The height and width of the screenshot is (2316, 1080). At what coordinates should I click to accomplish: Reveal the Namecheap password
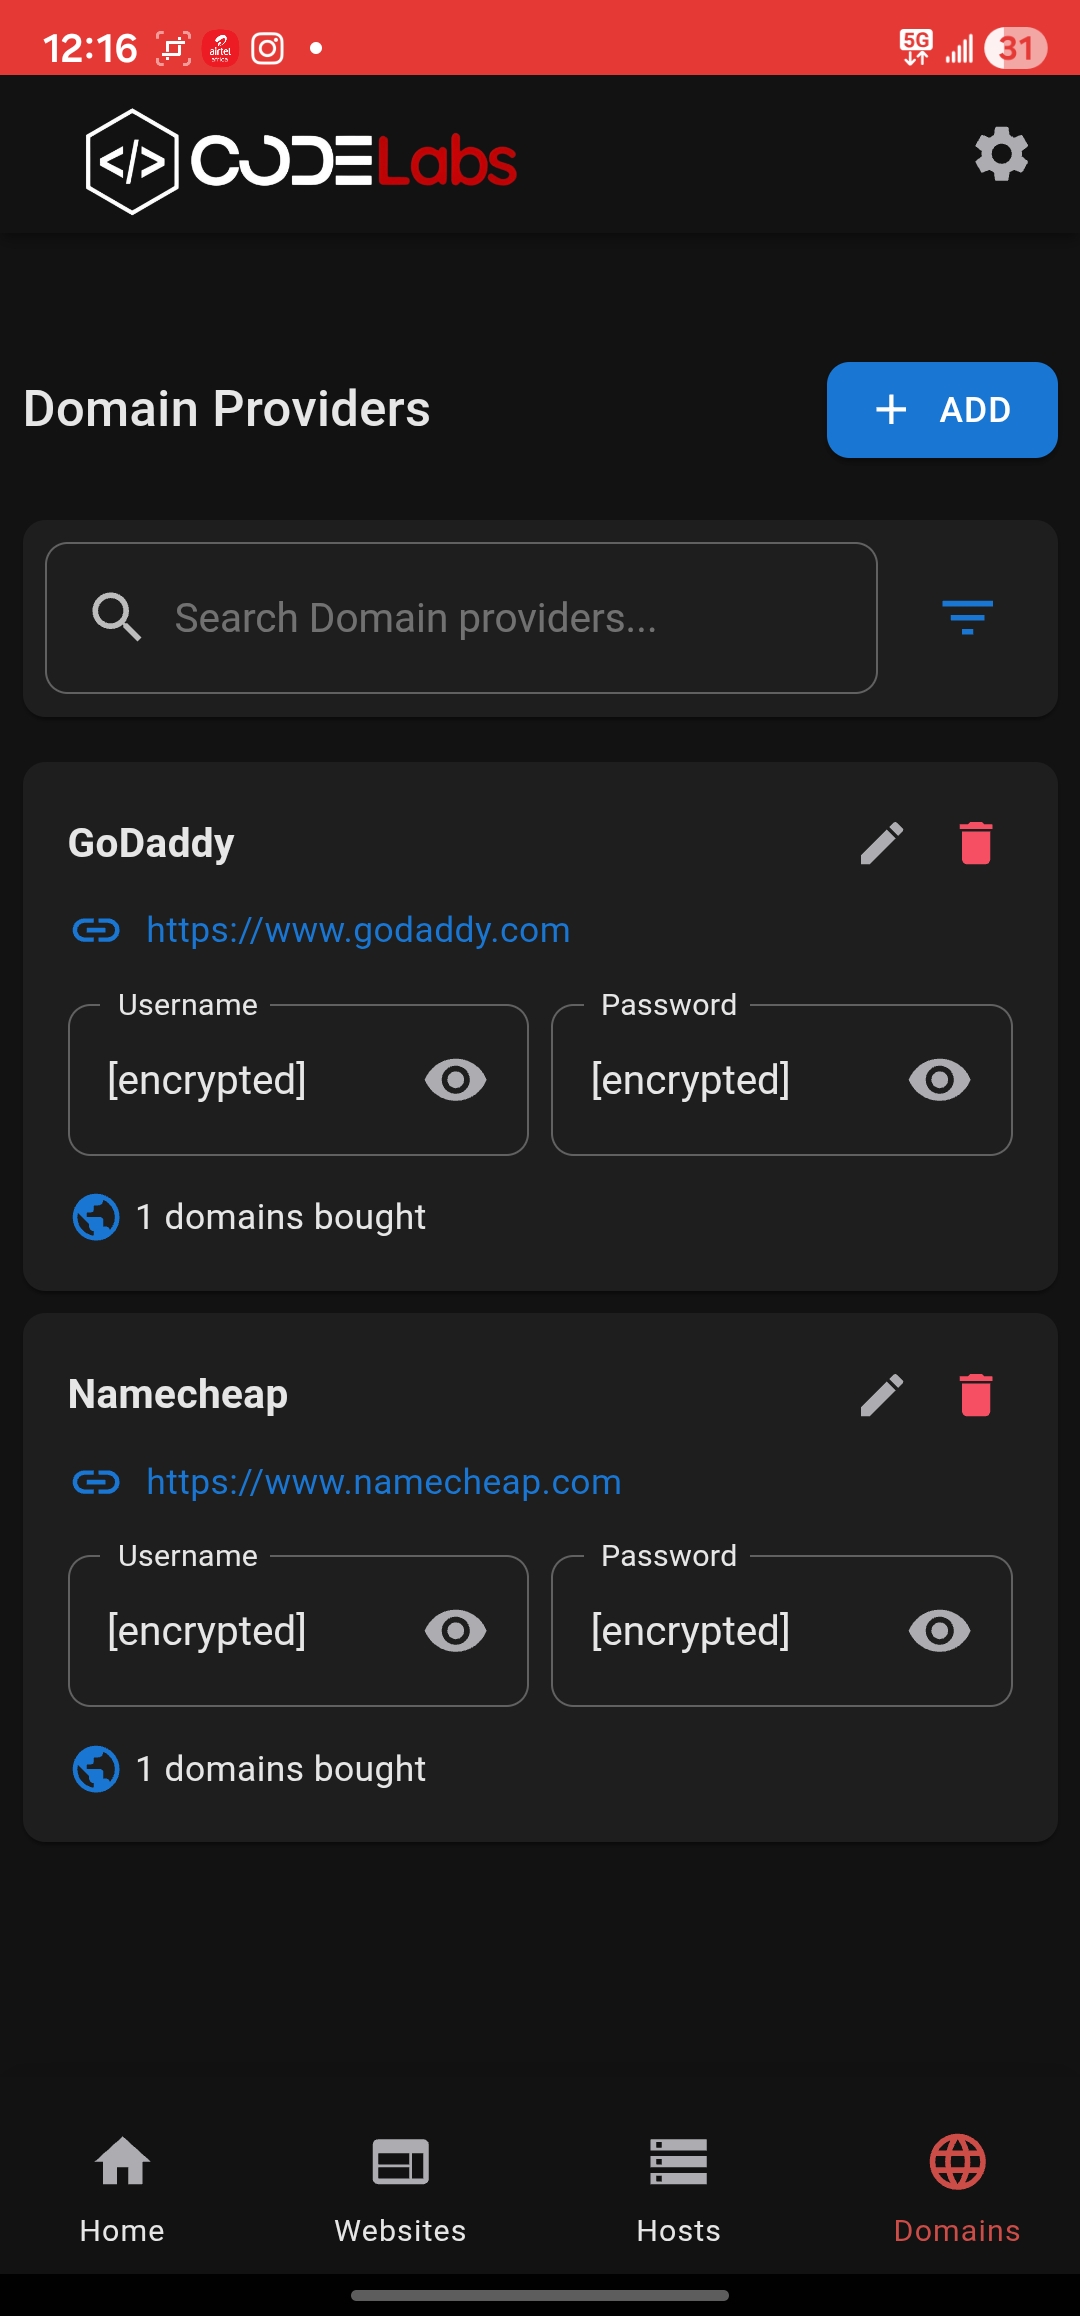pyautogui.click(x=937, y=1630)
